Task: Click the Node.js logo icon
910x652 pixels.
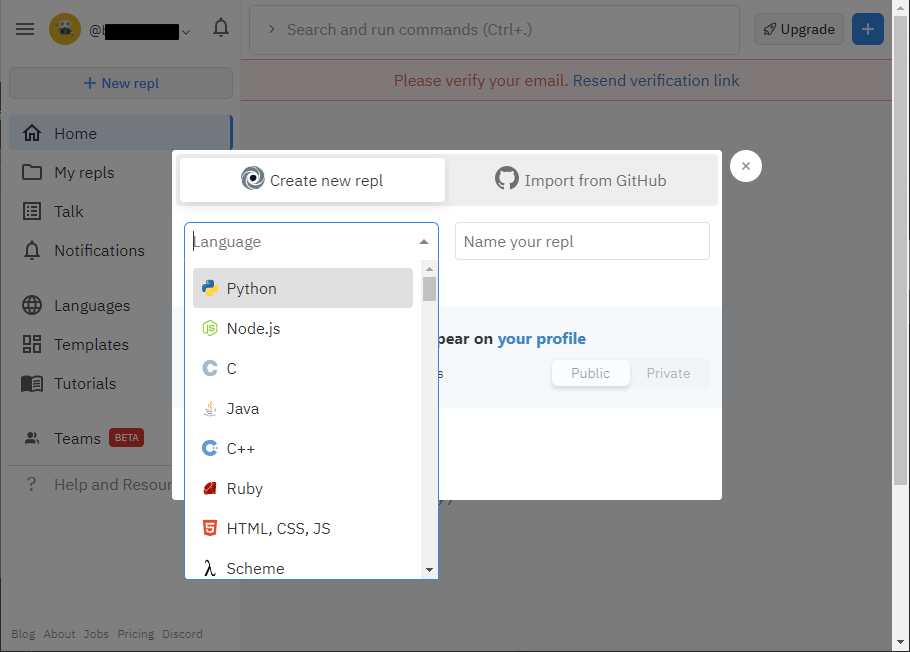Action: pyautogui.click(x=210, y=328)
